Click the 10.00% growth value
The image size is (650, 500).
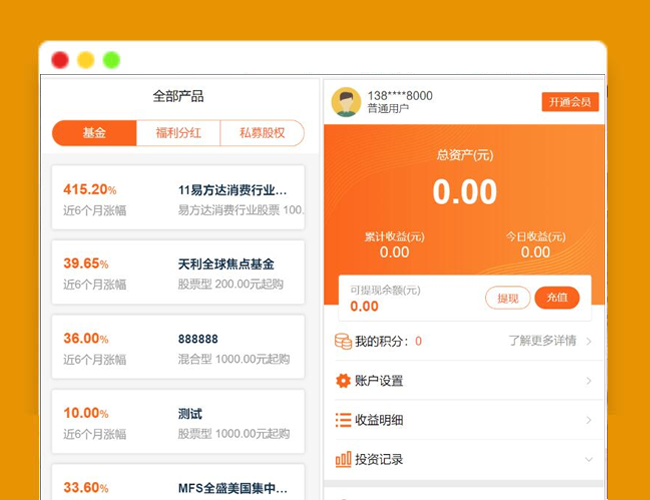(86, 413)
